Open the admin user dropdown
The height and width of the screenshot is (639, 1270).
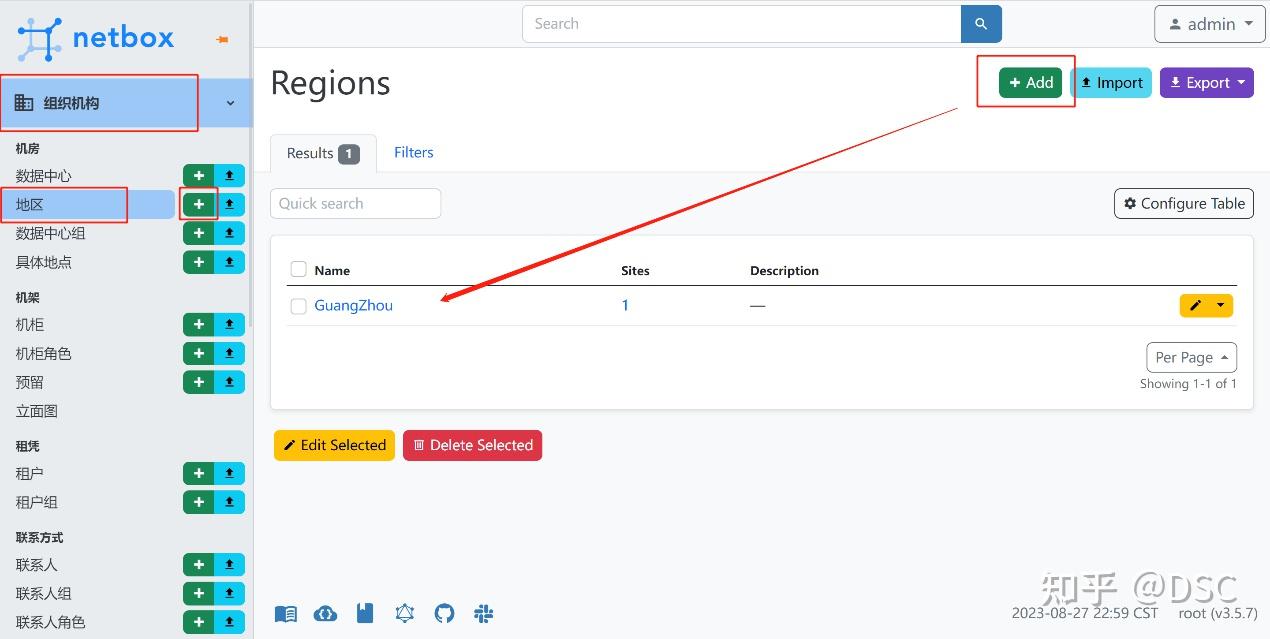pos(1209,24)
